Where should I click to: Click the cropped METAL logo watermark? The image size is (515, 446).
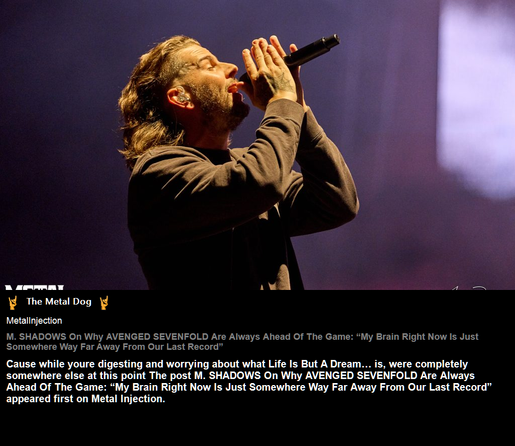pos(34,287)
